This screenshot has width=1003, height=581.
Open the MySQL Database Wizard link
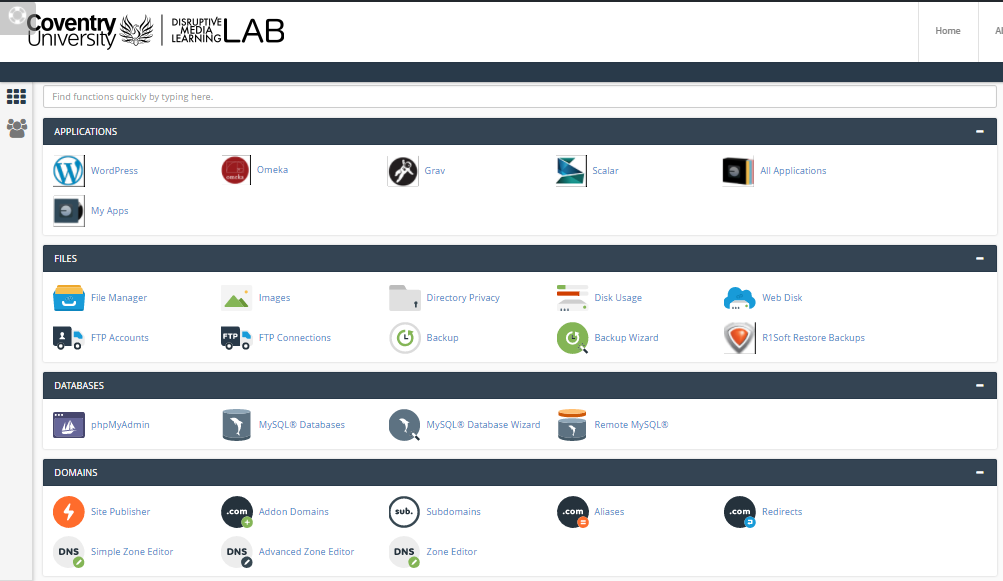483,425
